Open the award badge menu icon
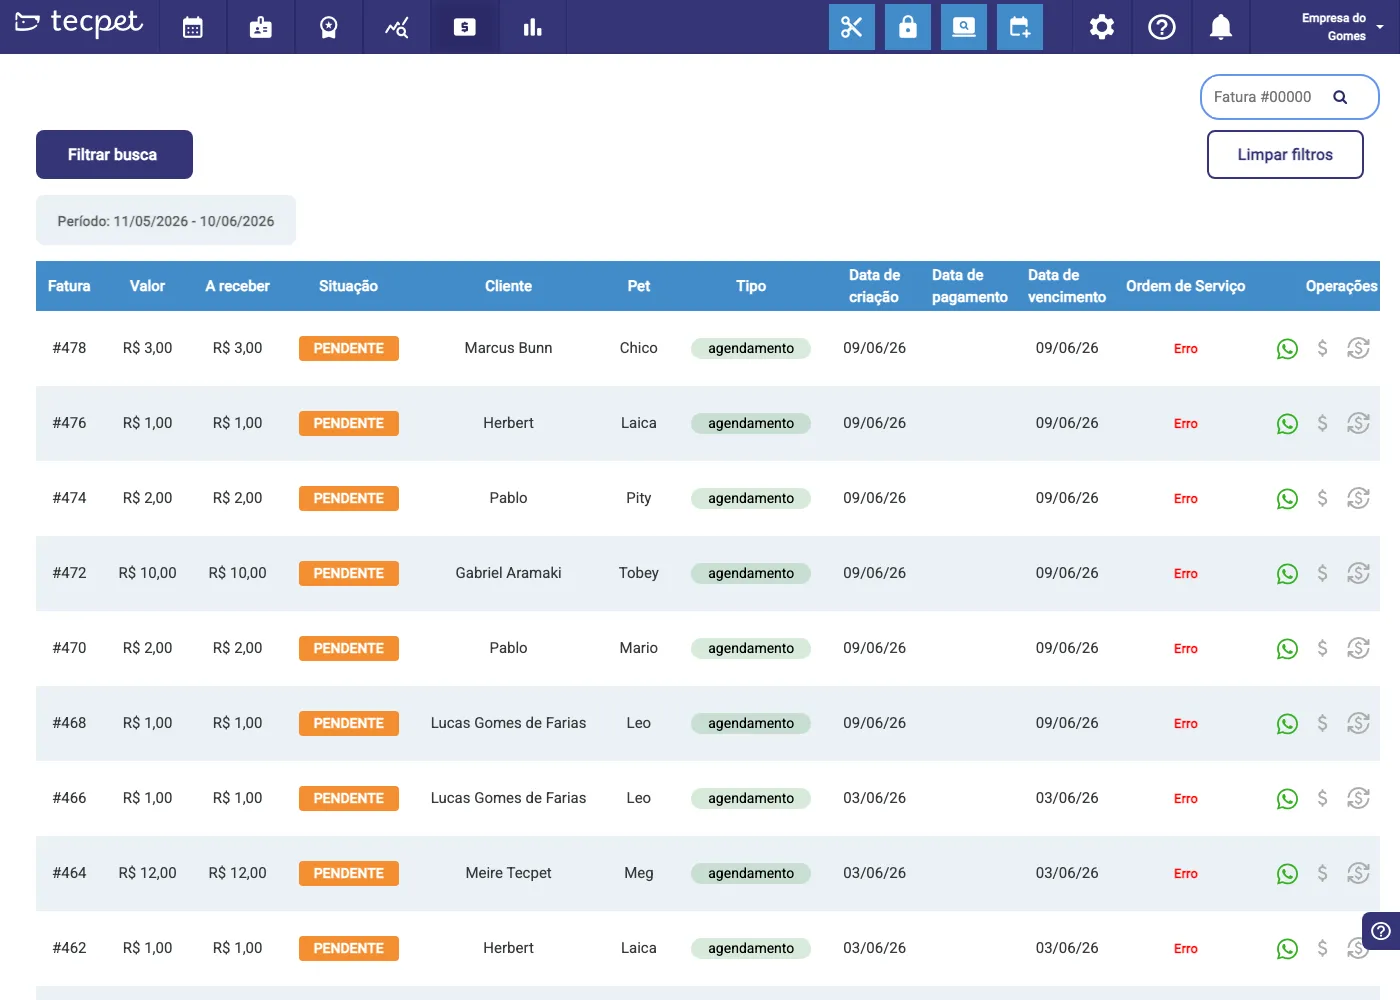Image resolution: width=1400 pixels, height=1000 pixels. click(328, 27)
